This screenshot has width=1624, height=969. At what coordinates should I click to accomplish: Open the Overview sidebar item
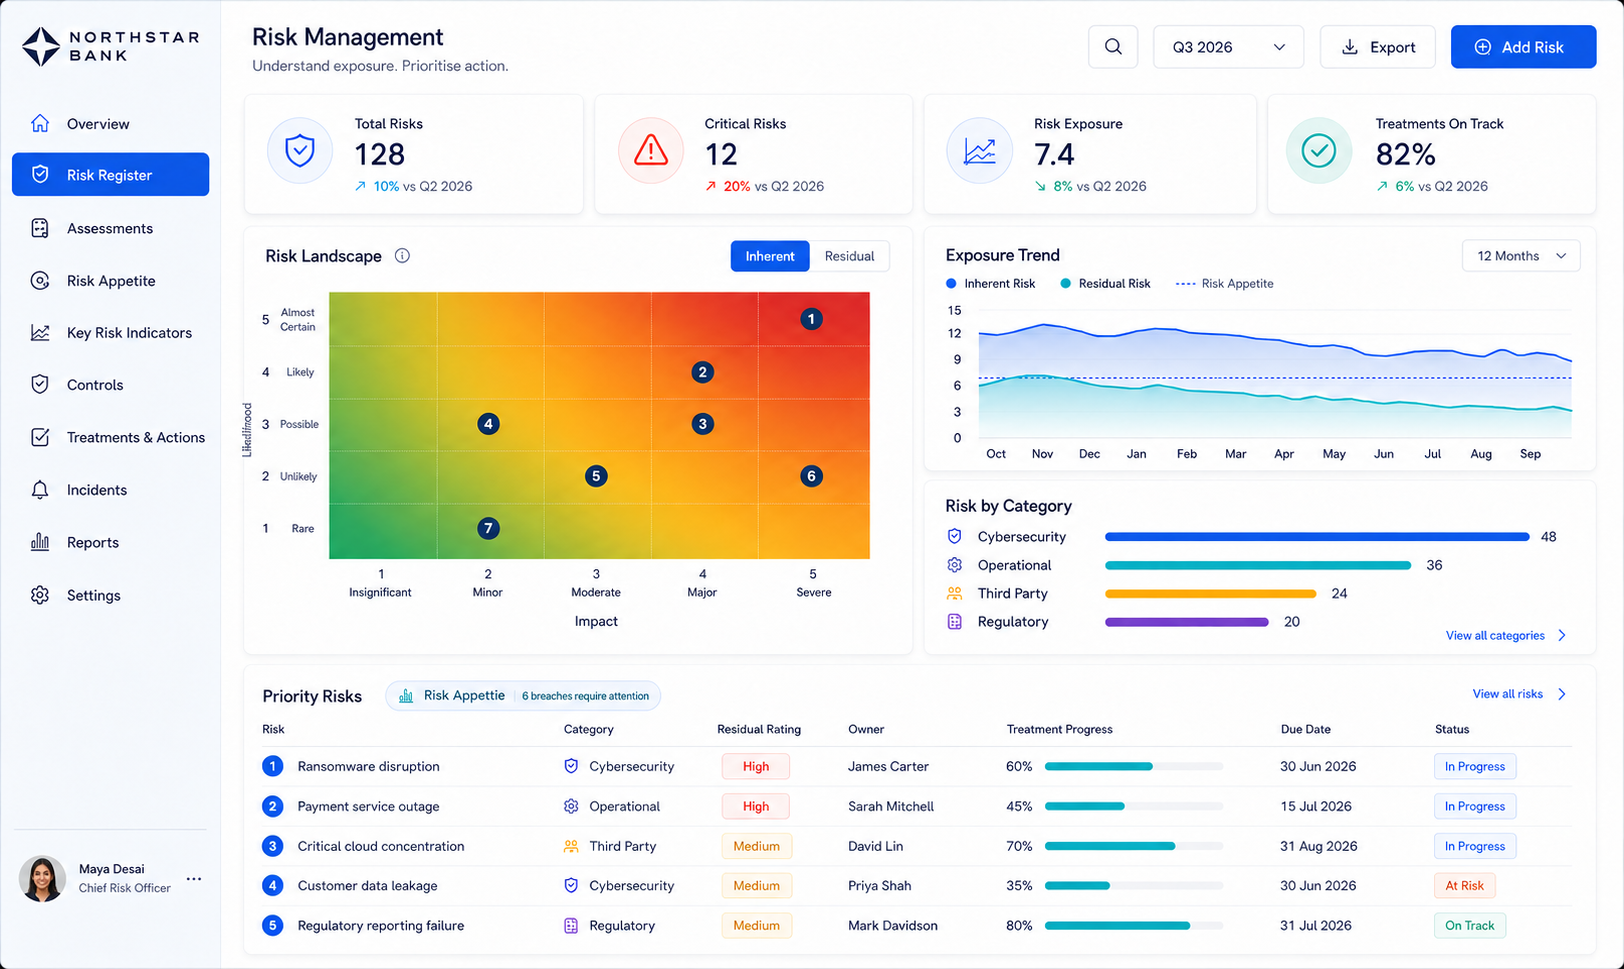[110, 124]
